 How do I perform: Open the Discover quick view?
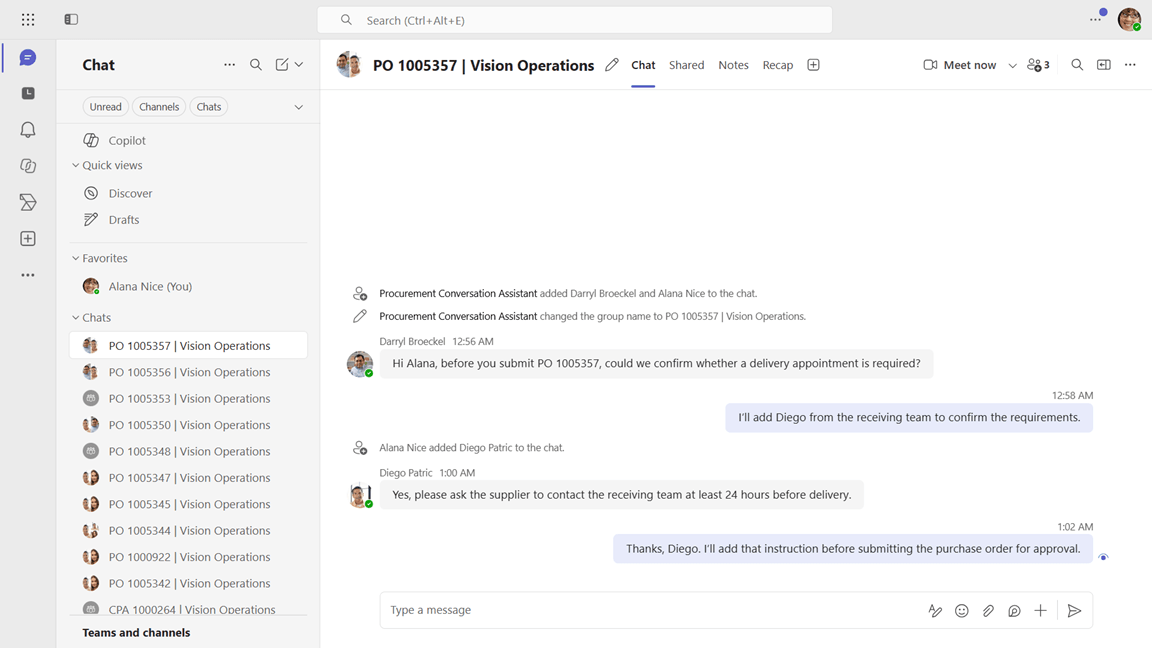pyautogui.click(x=188, y=193)
